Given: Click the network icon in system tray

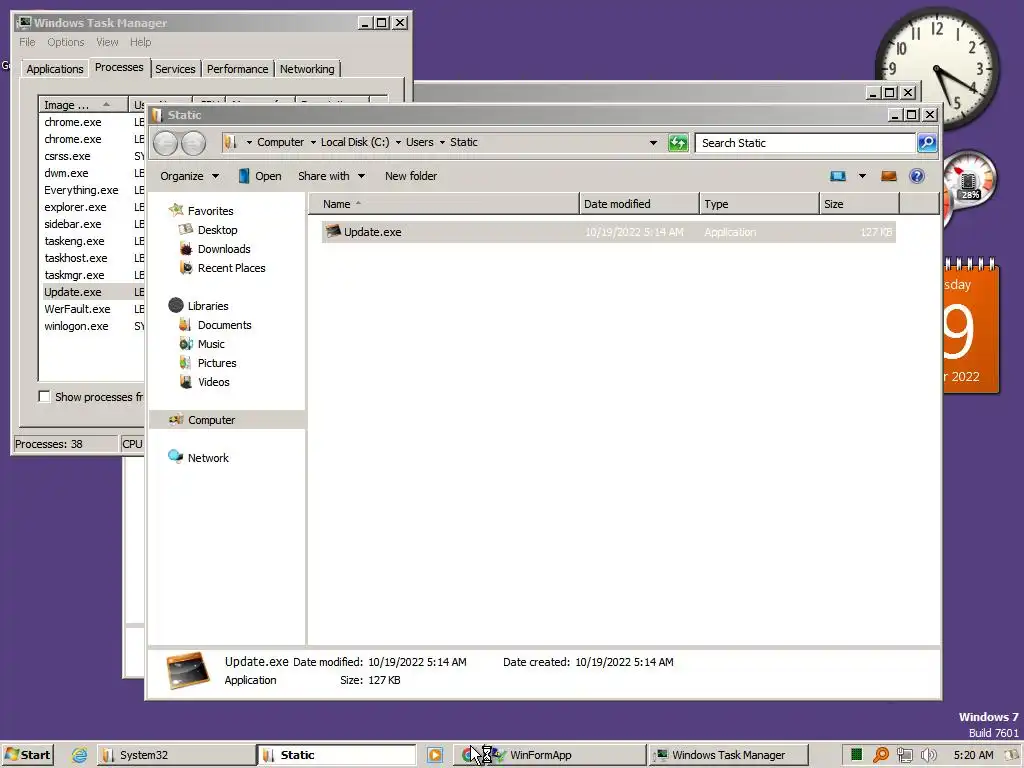Looking at the screenshot, I should (904, 755).
